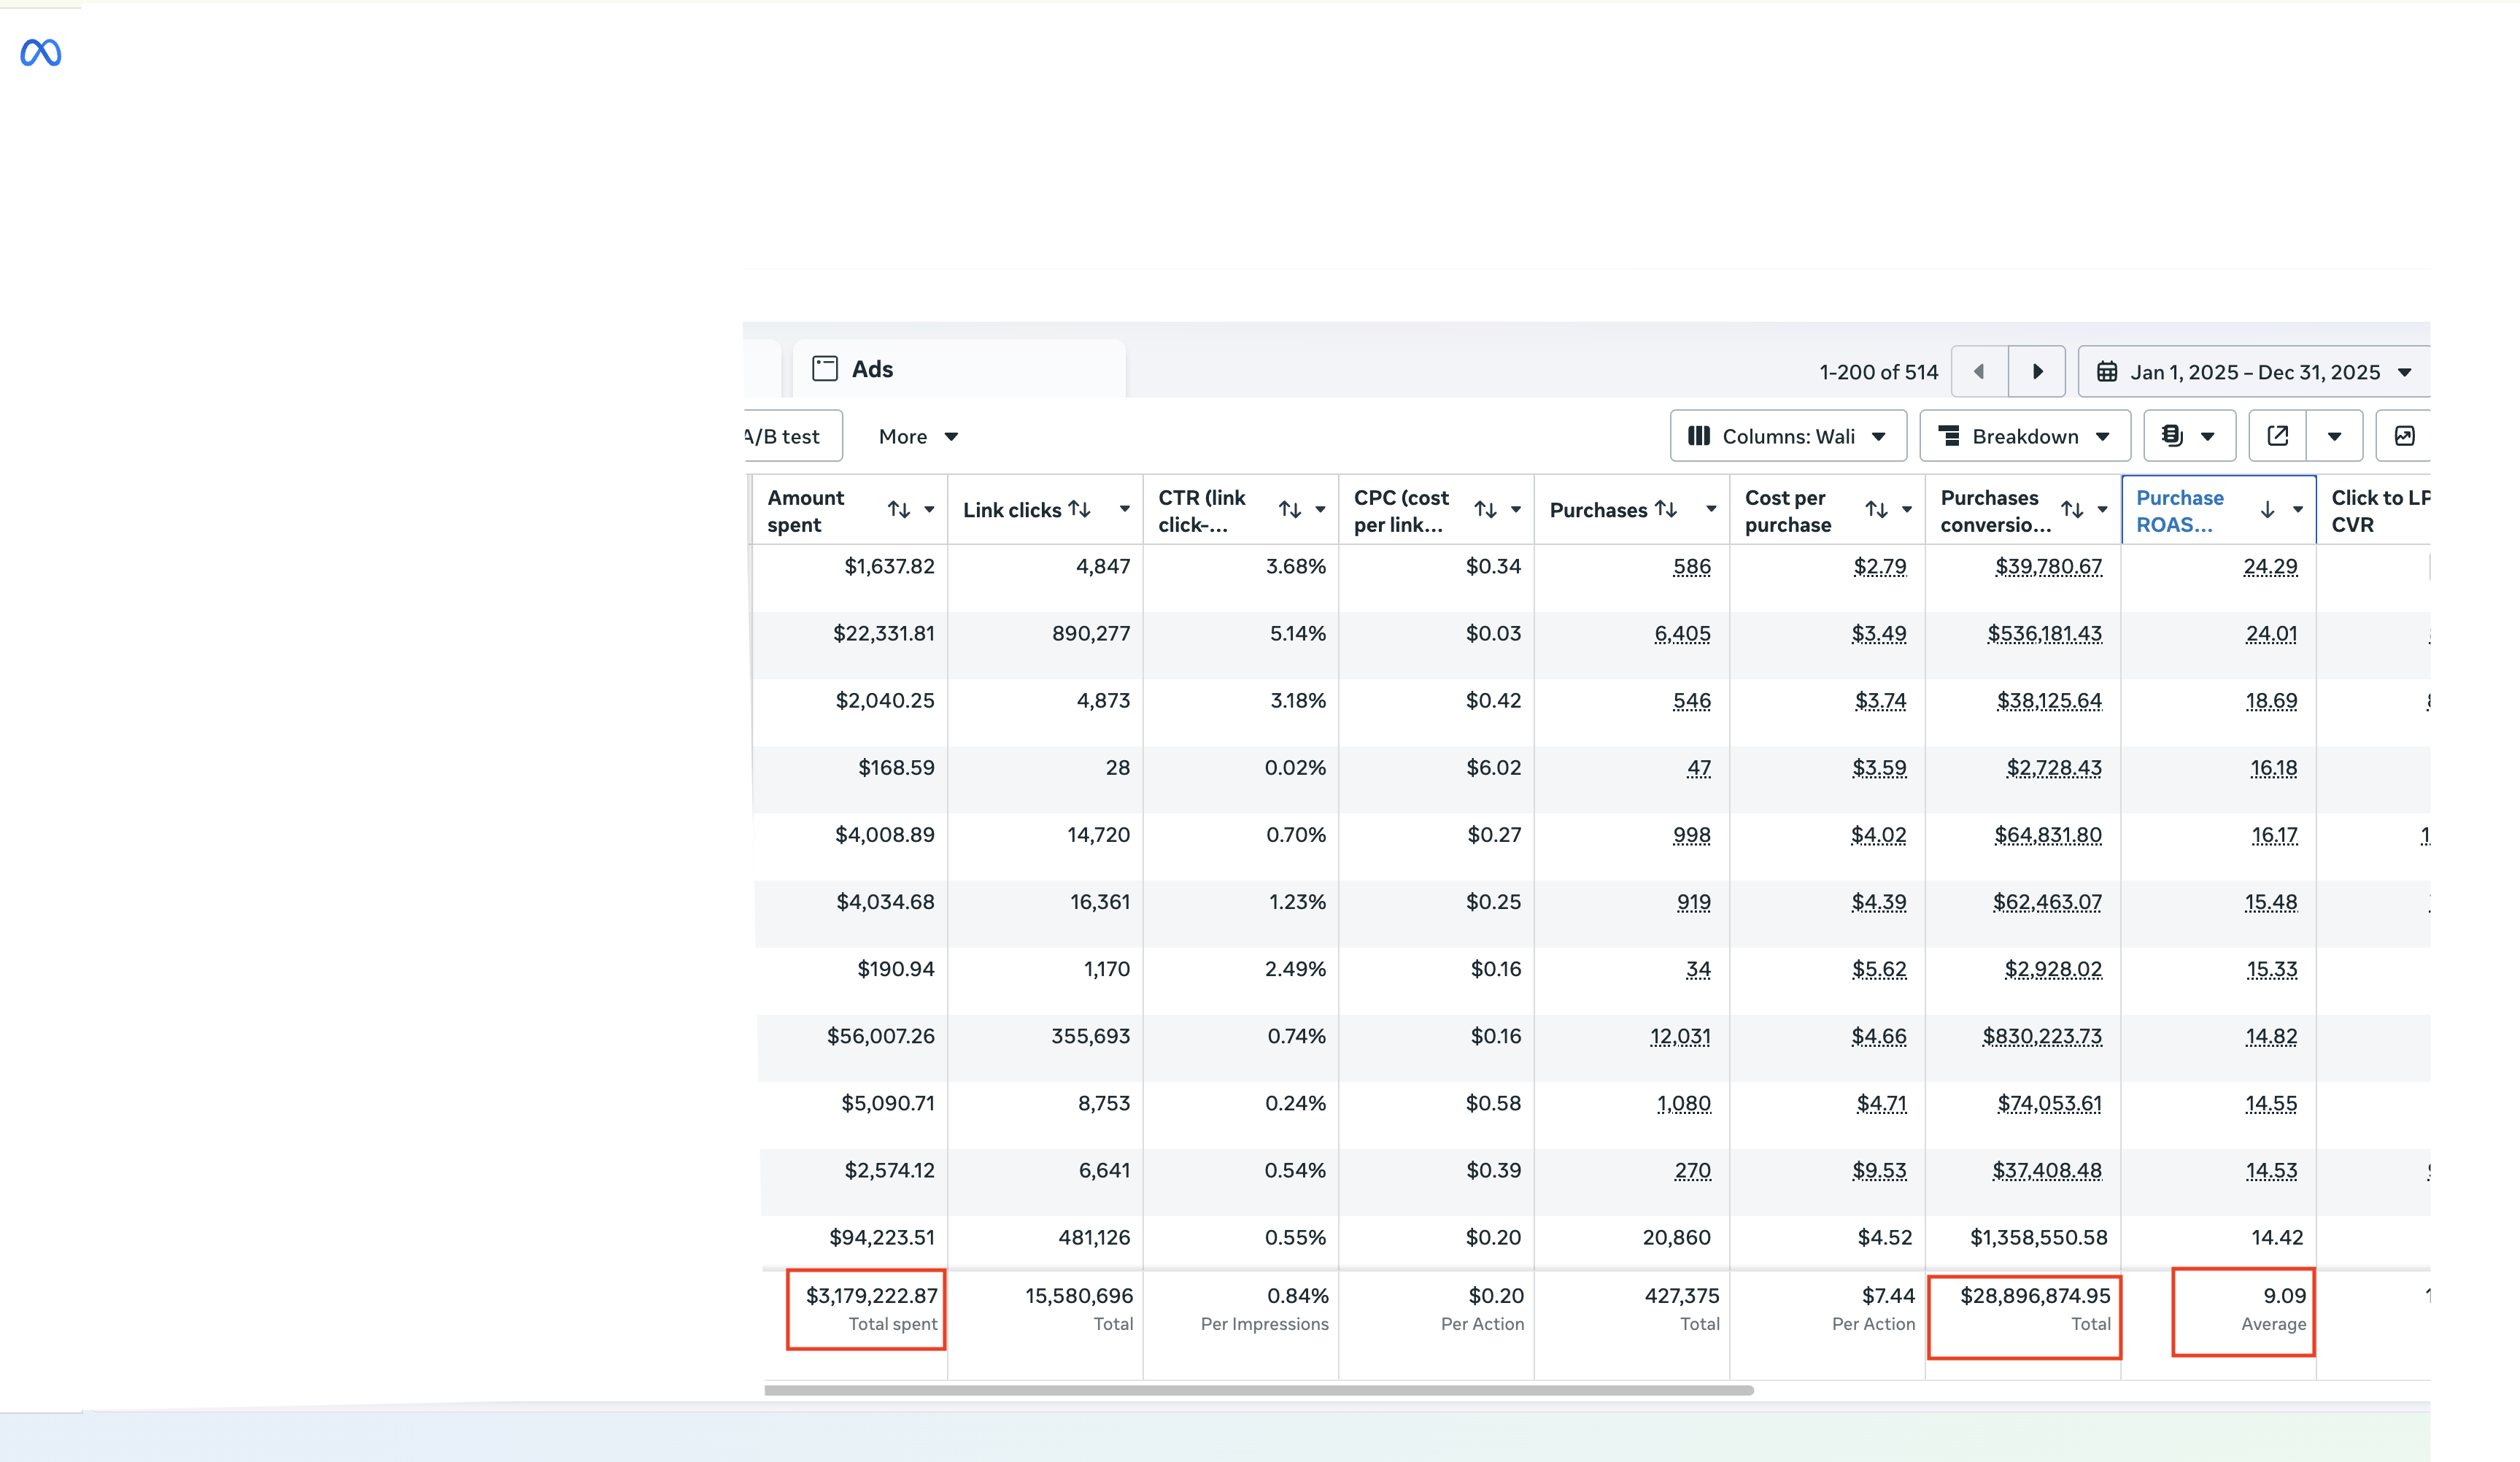Sort Purchase ROAS descending arrow
The image size is (2520, 1462).
tap(2267, 510)
